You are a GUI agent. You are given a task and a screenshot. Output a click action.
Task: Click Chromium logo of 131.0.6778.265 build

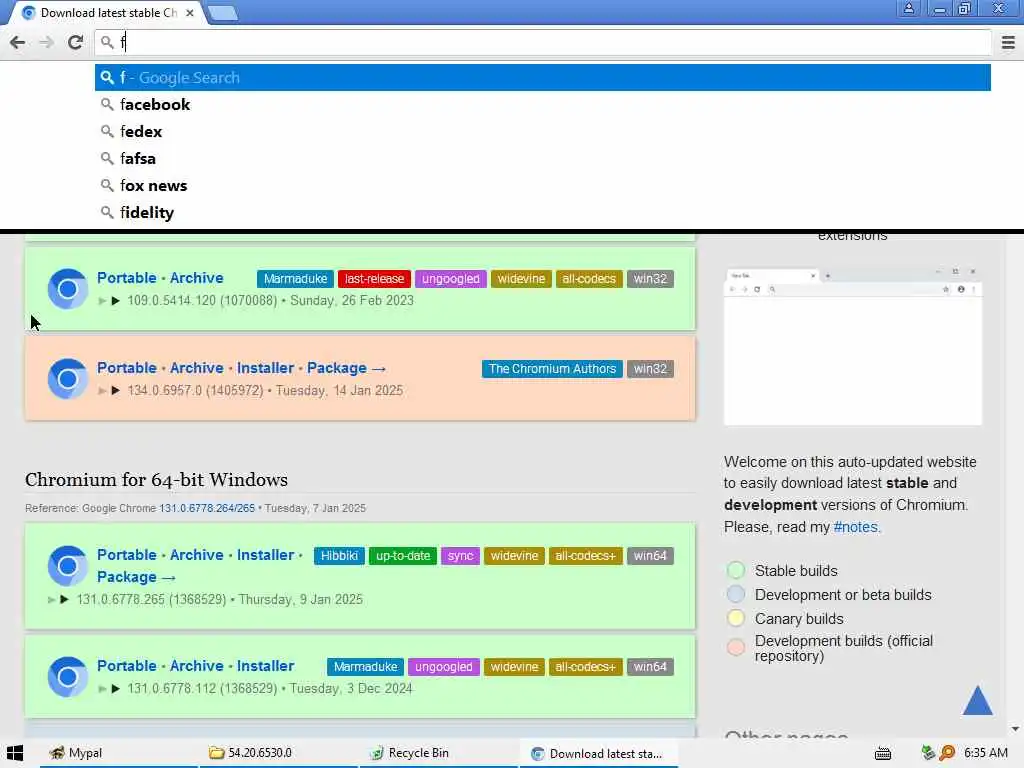[67, 566]
